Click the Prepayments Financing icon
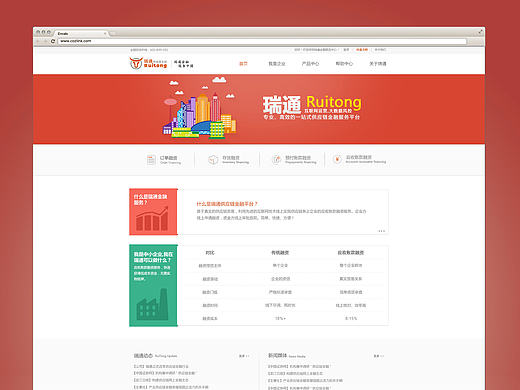Viewport: 520px width, 390px height. [x=277, y=160]
